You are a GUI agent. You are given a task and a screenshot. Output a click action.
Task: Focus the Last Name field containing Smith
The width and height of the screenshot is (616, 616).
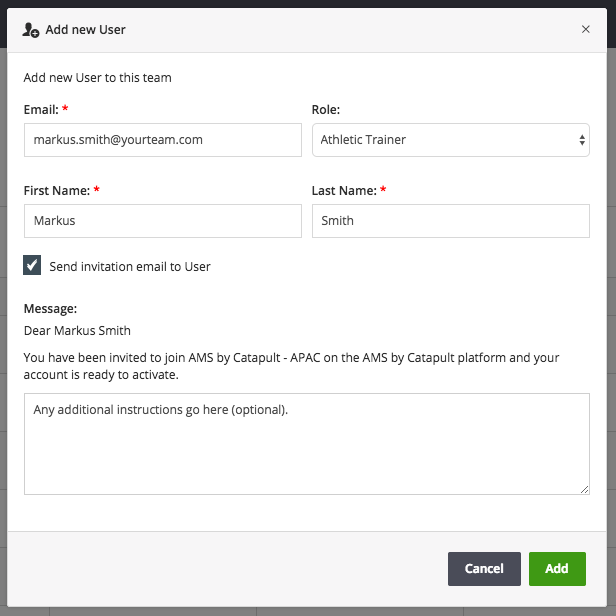click(x=451, y=221)
